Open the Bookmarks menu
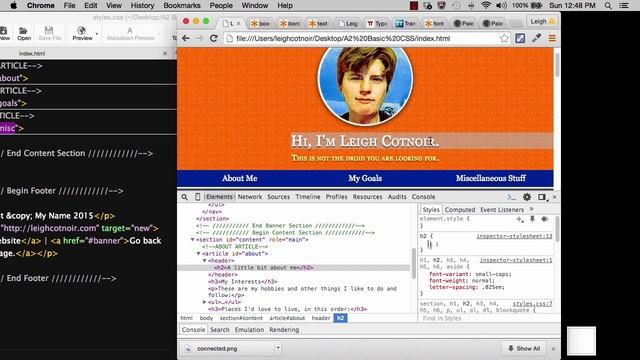This screenshot has height=360, width=640. (x=182, y=6)
